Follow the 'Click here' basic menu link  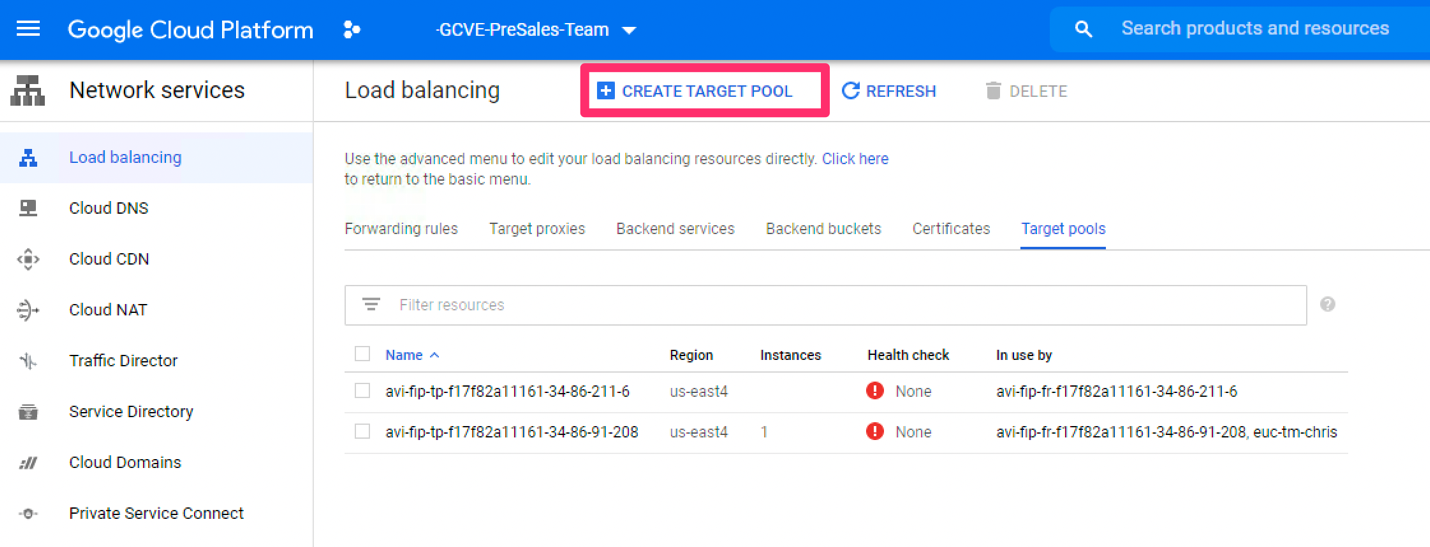point(855,159)
